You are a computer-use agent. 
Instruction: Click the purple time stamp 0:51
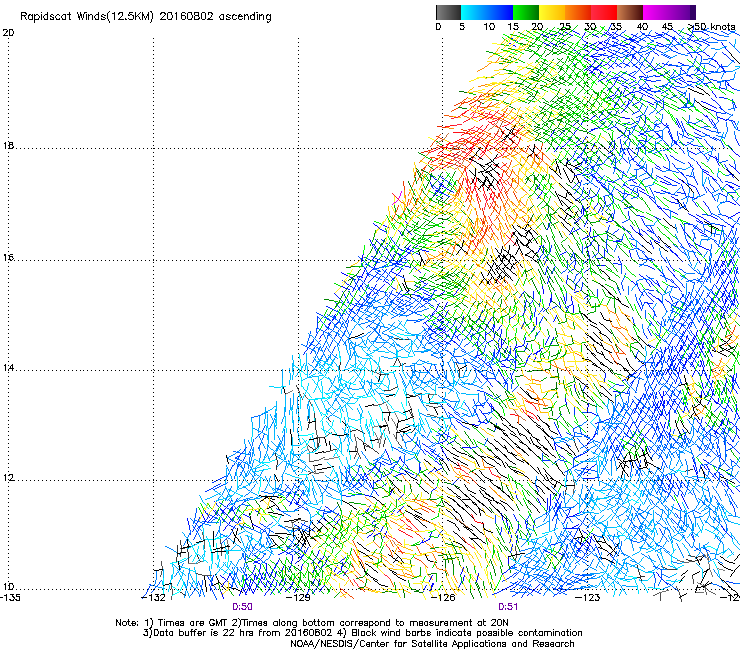pyautogui.click(x=508, y=607)
